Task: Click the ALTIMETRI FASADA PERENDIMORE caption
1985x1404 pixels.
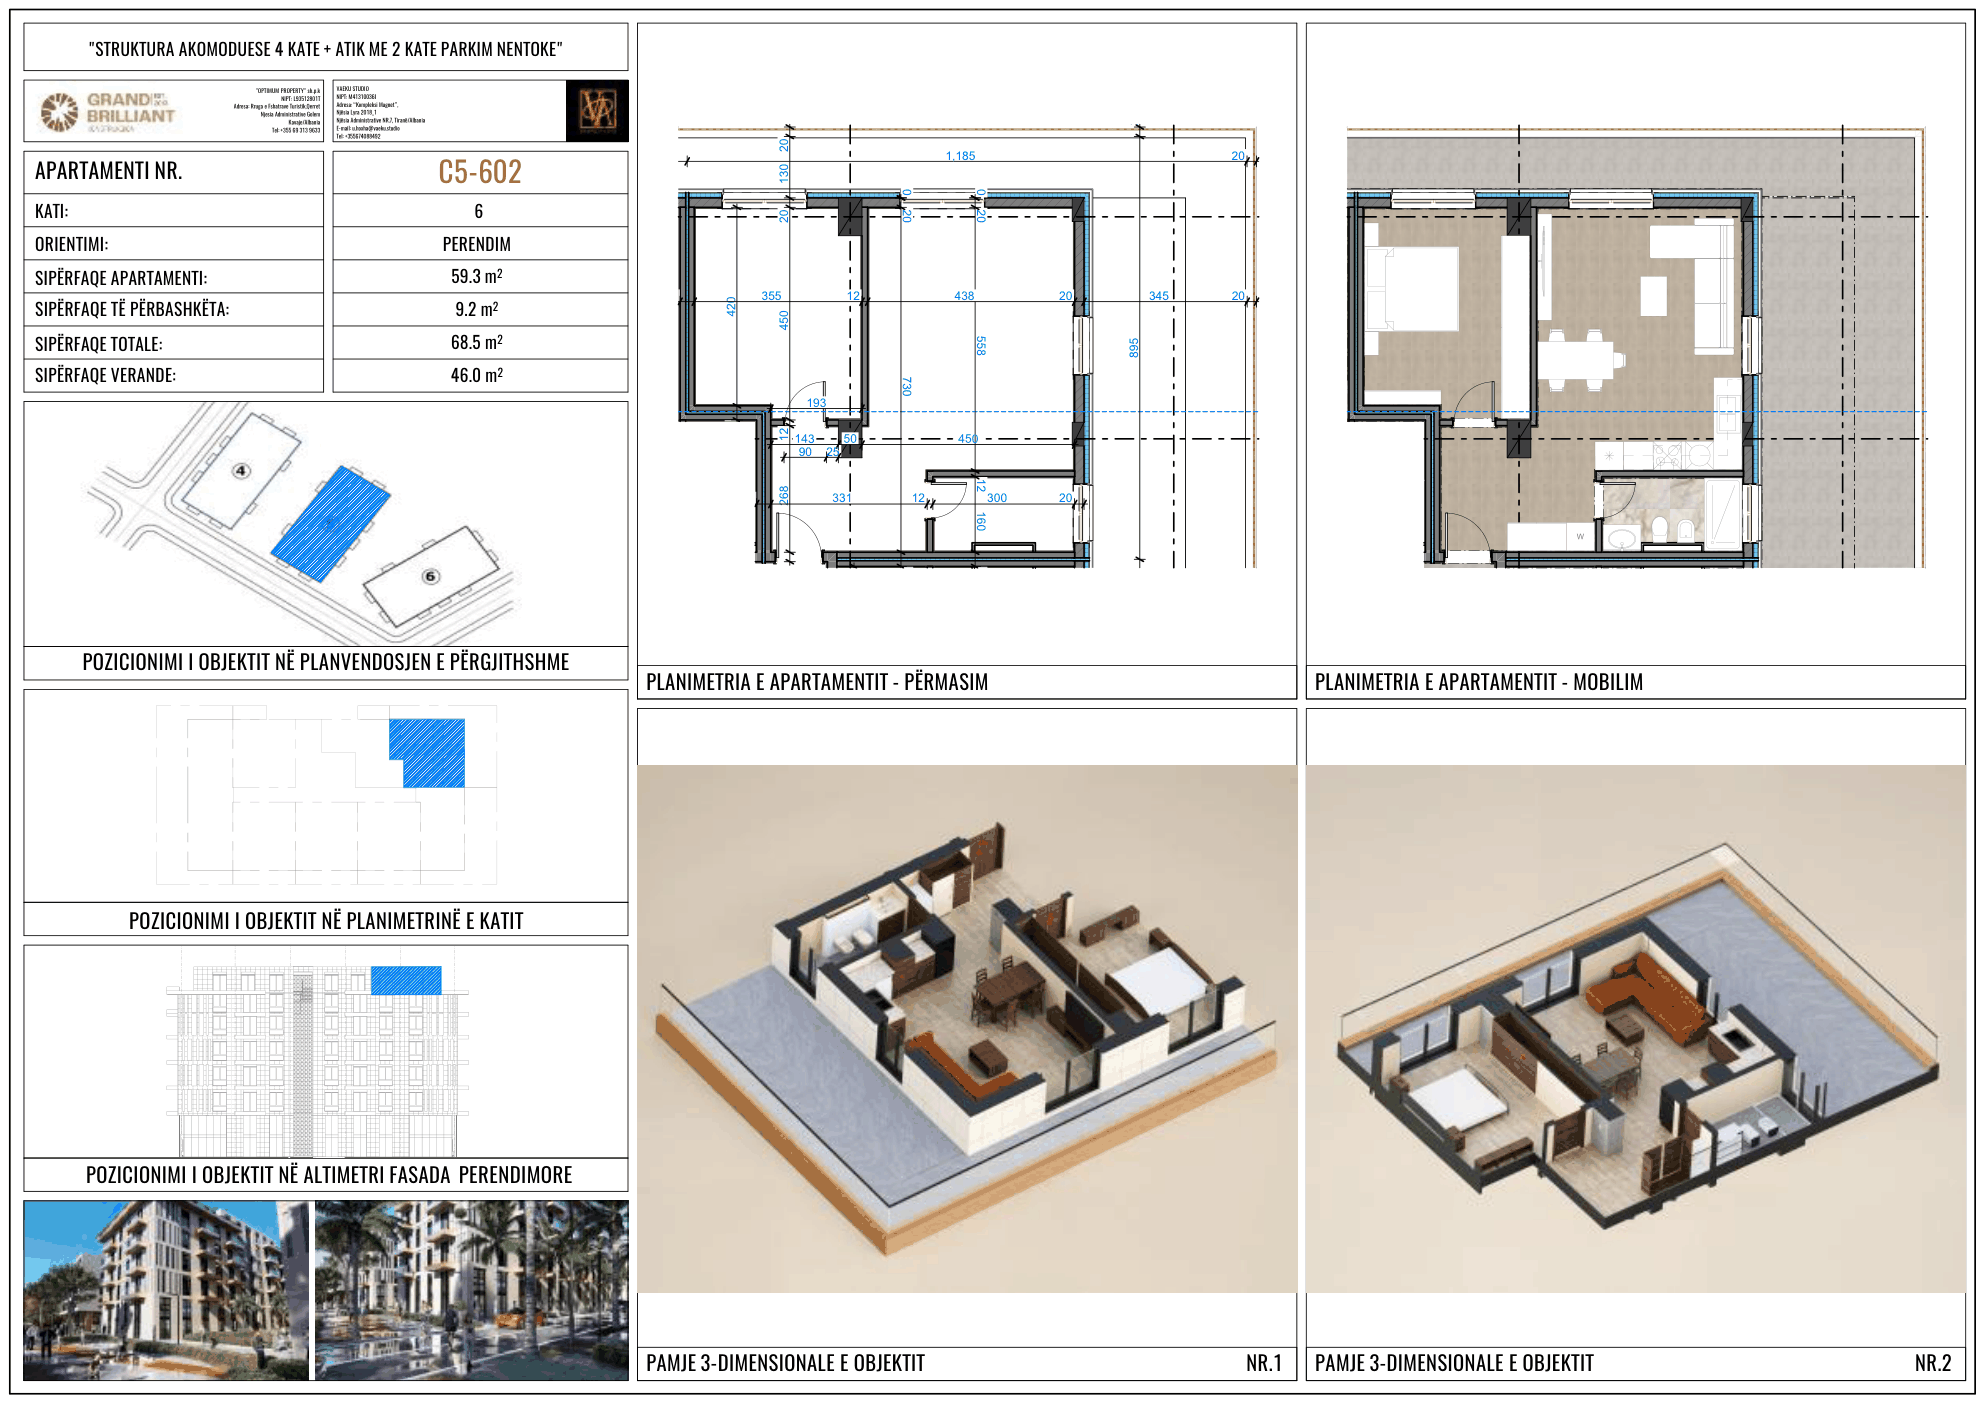Action: tap(329, 1175)
